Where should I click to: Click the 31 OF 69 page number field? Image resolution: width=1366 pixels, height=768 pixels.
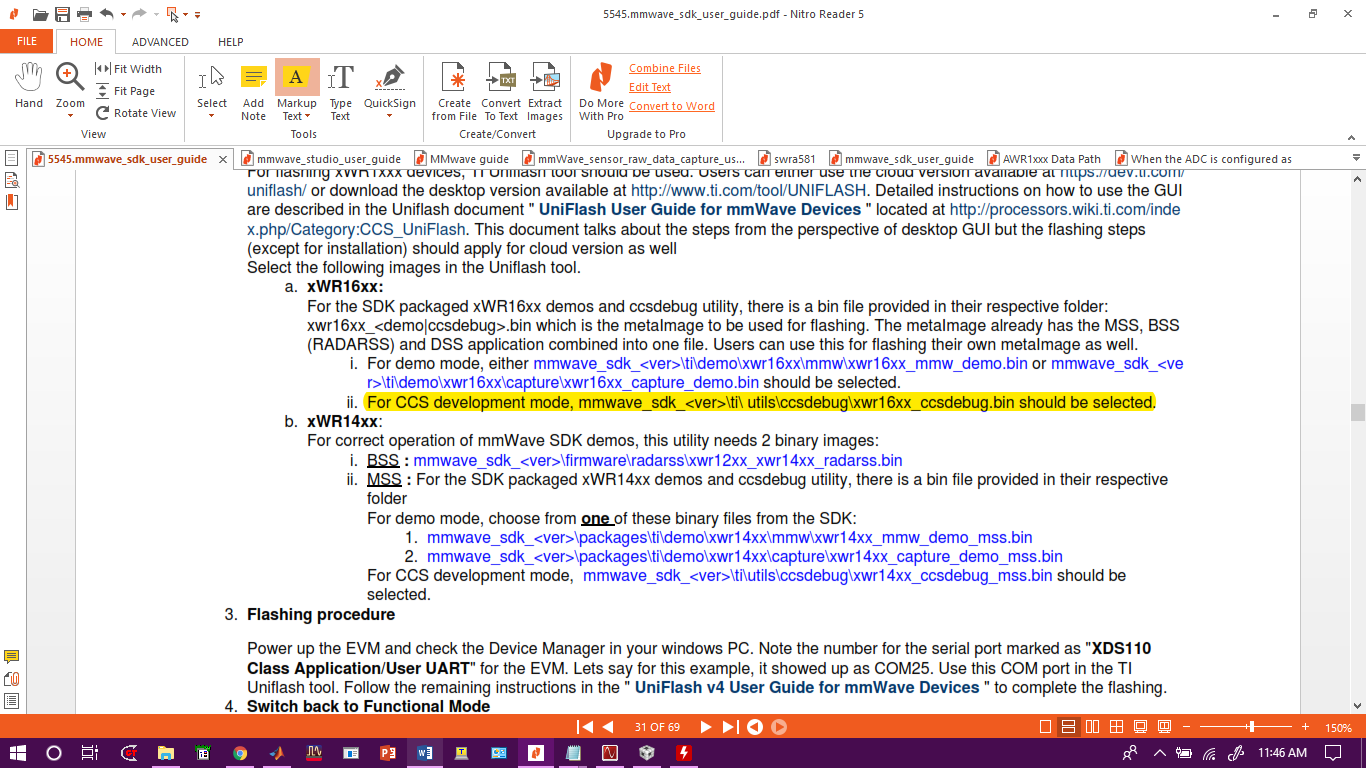[x=657, y=727]
